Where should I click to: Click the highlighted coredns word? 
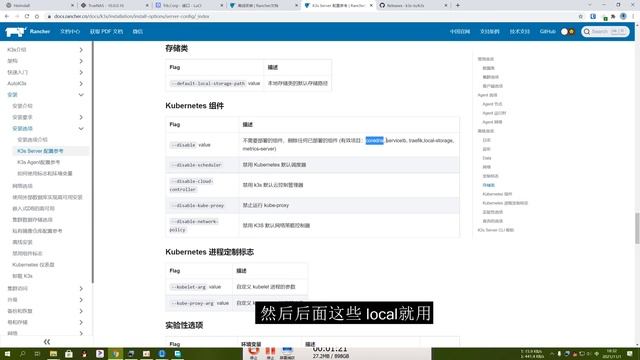click(374, 140)
